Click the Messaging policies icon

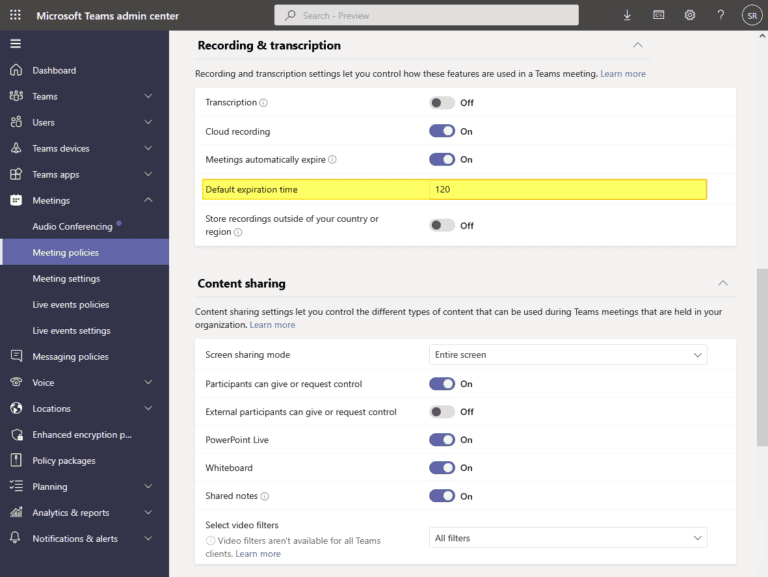tap(16, 356)
